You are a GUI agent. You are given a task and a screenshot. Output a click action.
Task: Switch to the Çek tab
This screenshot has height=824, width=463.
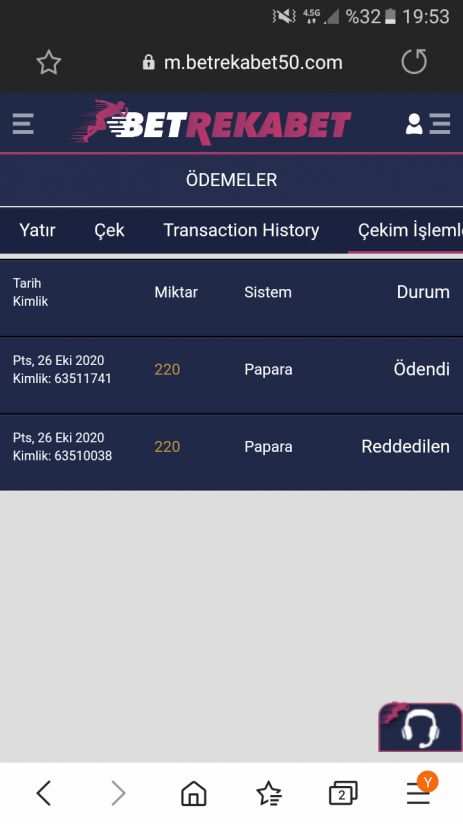[109, 230]
